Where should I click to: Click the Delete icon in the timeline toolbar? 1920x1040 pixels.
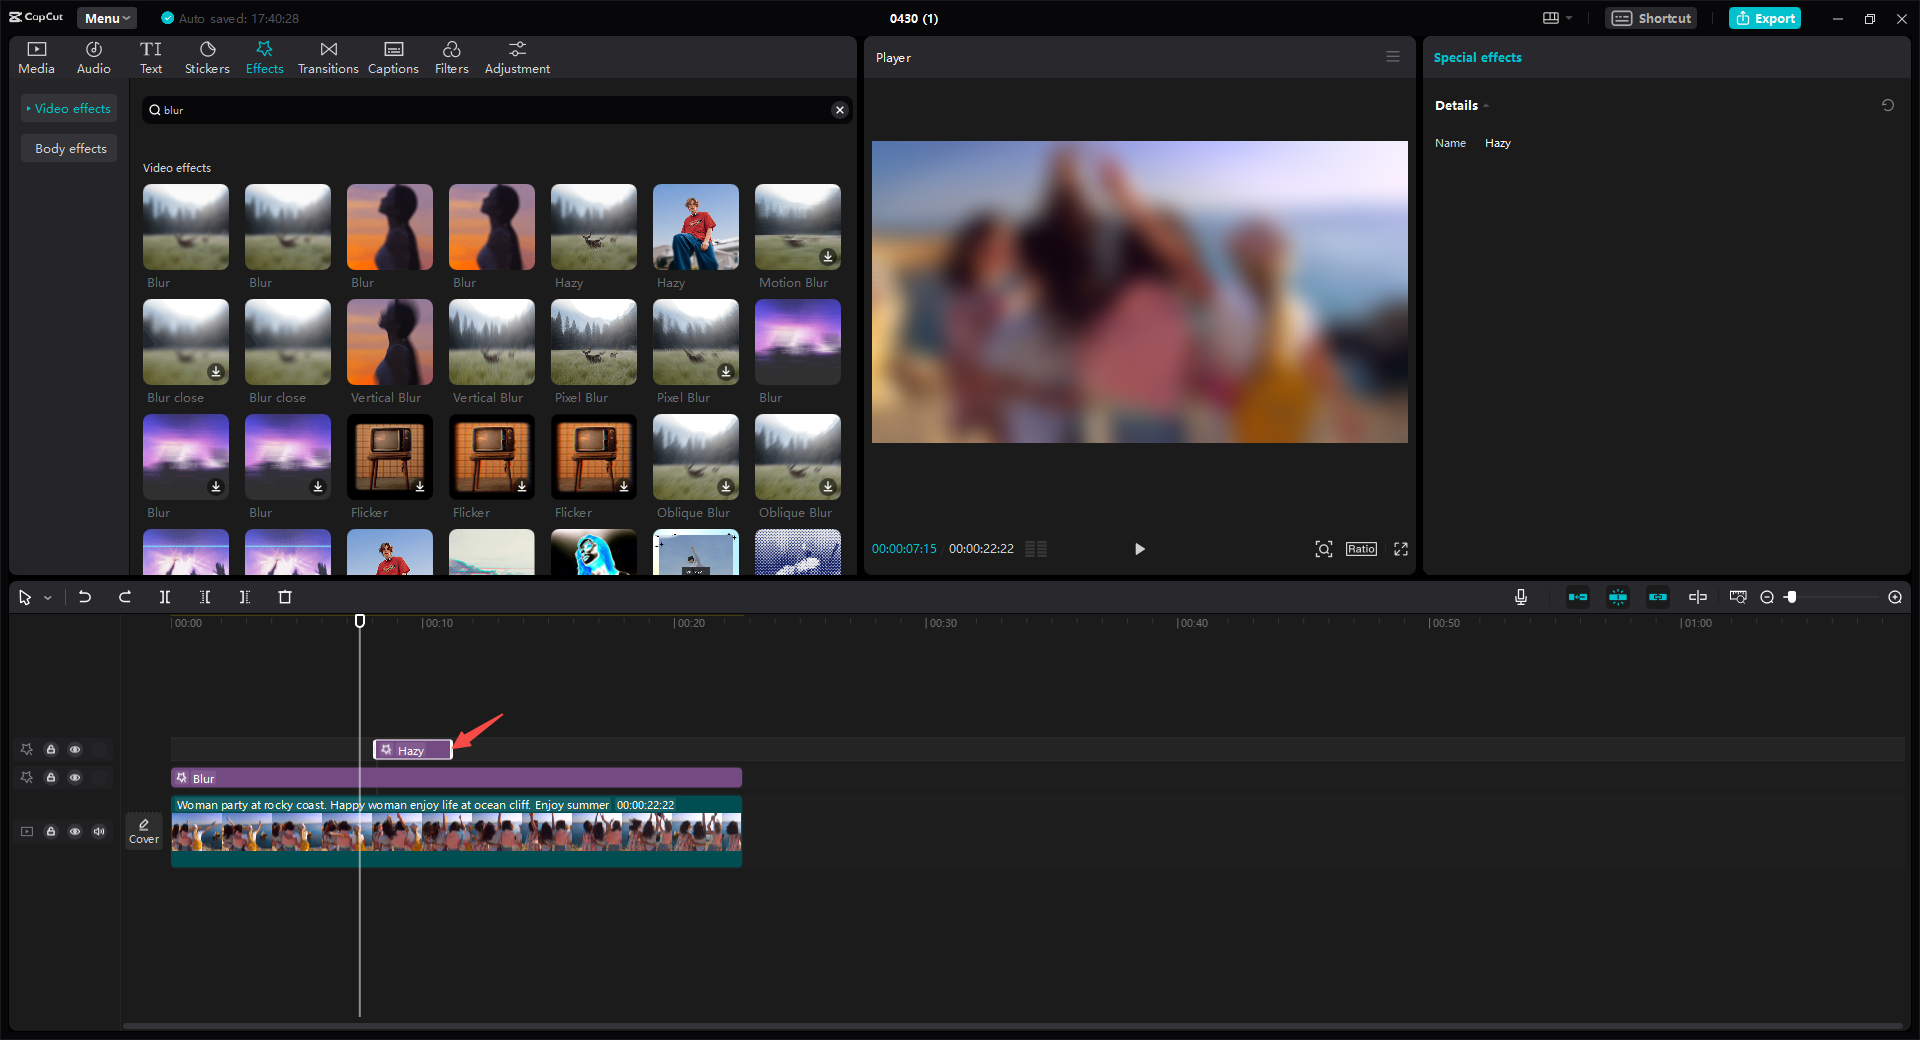pyautogui.click(x=285, y=597)
